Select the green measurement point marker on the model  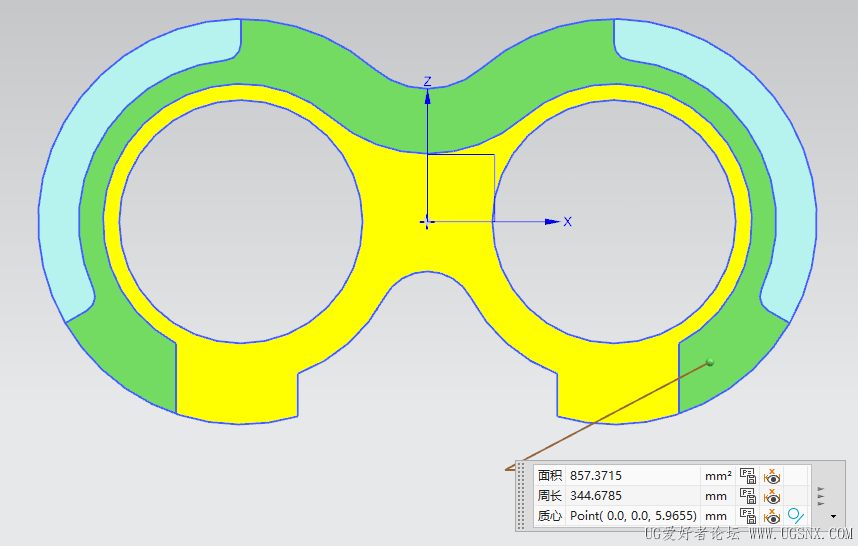tap(710, 362)
